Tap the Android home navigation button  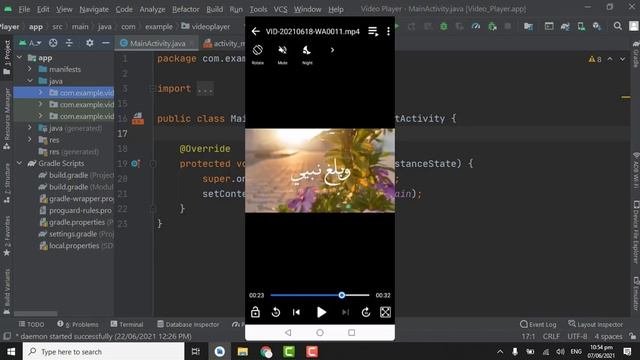tap(320, 333)
